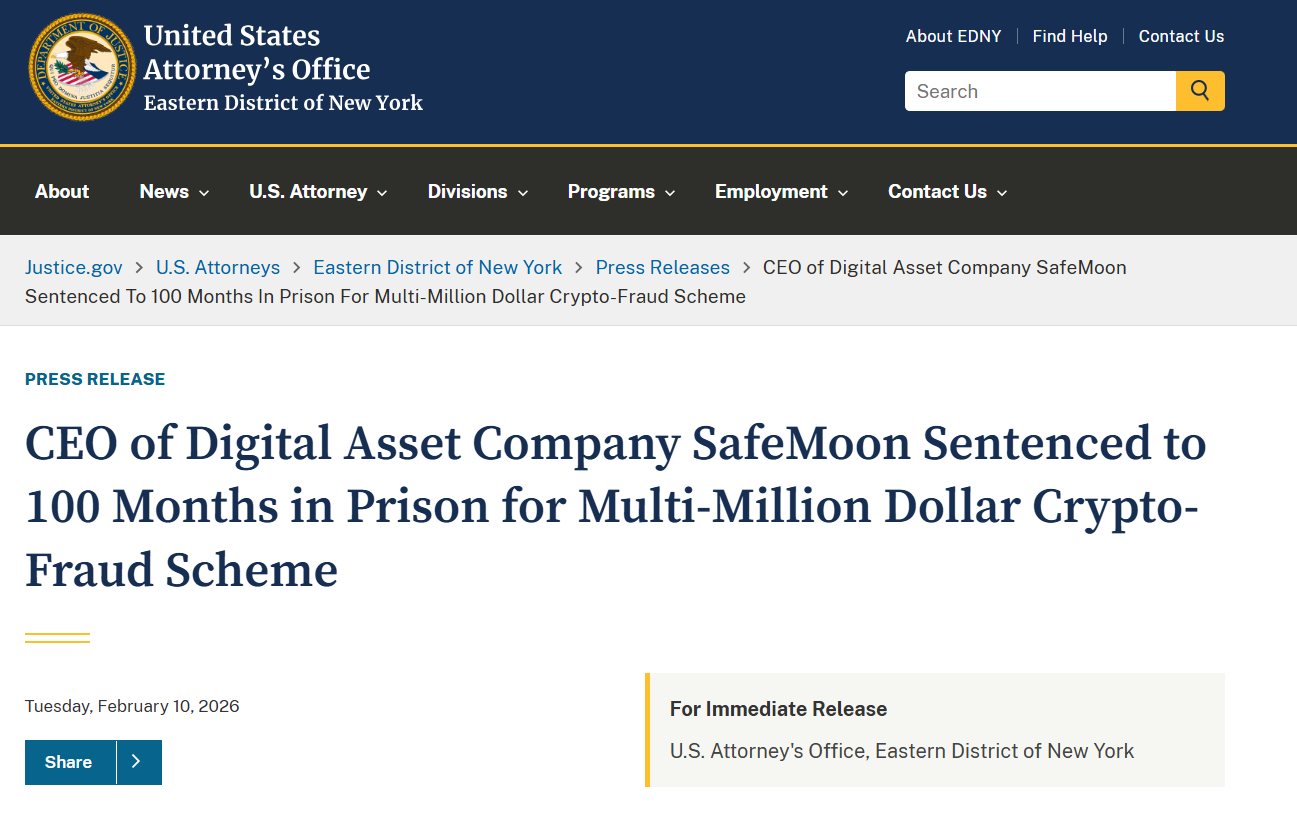Open the Press Releases breadcrumb link
The width and height of the screenshot is (1297, 813).
(663, 268)
